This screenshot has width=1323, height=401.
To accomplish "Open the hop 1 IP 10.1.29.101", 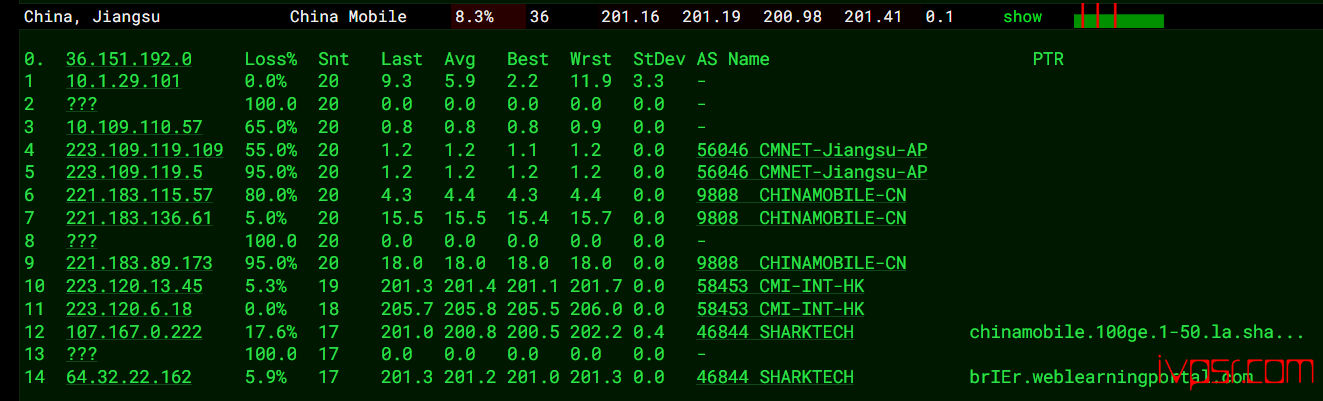I will [123, 82].
